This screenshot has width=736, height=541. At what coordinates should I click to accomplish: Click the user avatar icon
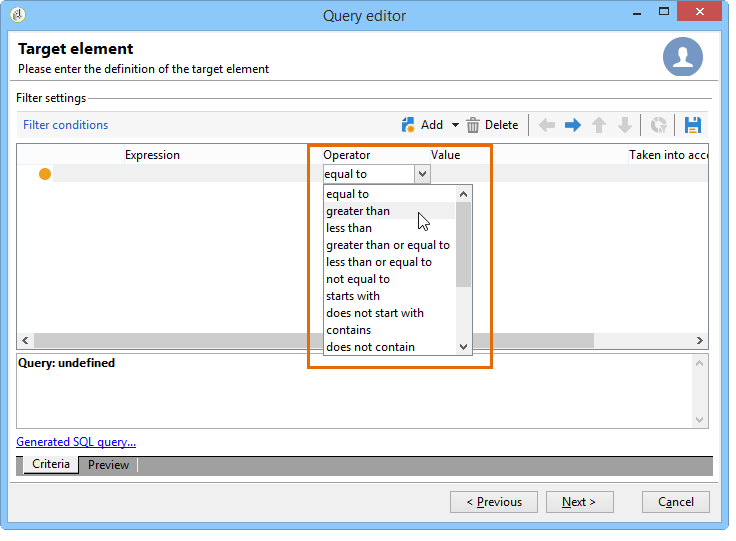pos(682,57)
